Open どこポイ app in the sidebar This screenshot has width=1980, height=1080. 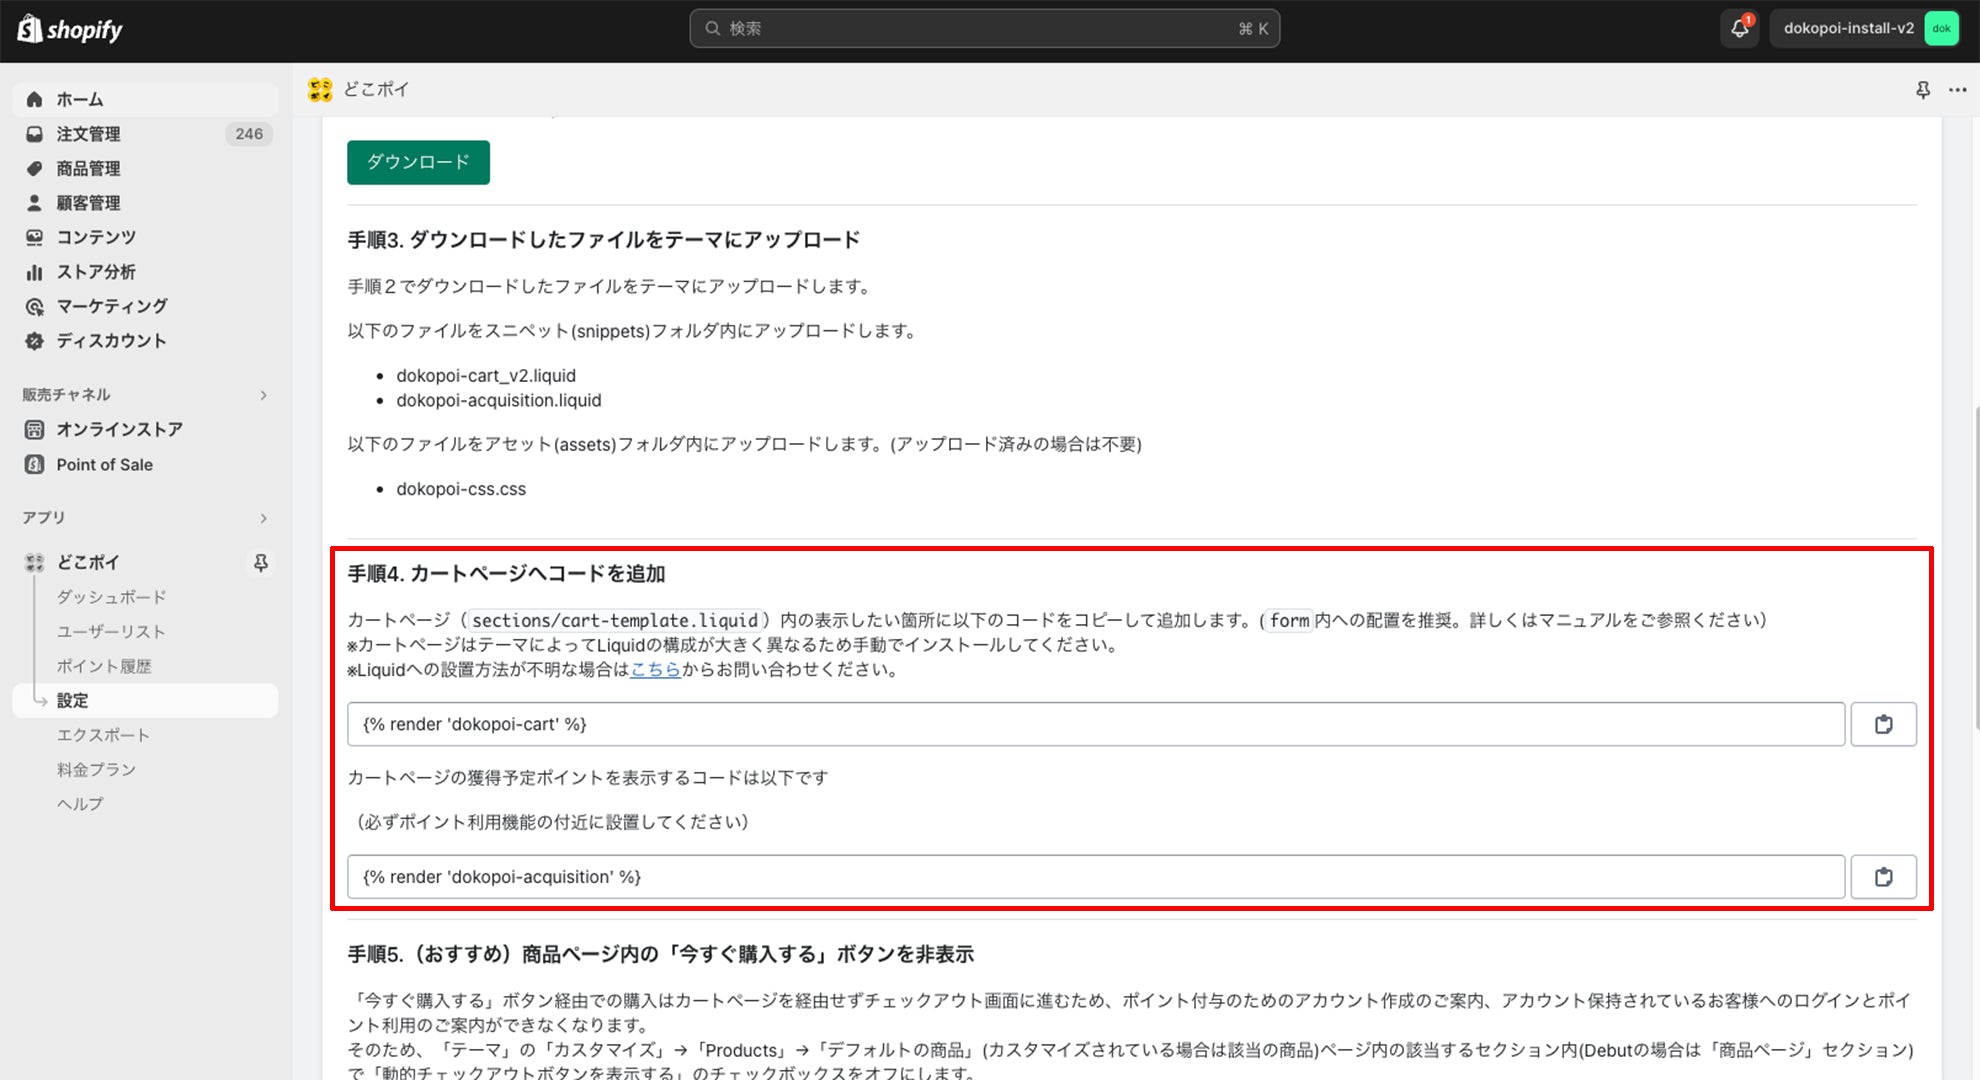click(88, 562)
